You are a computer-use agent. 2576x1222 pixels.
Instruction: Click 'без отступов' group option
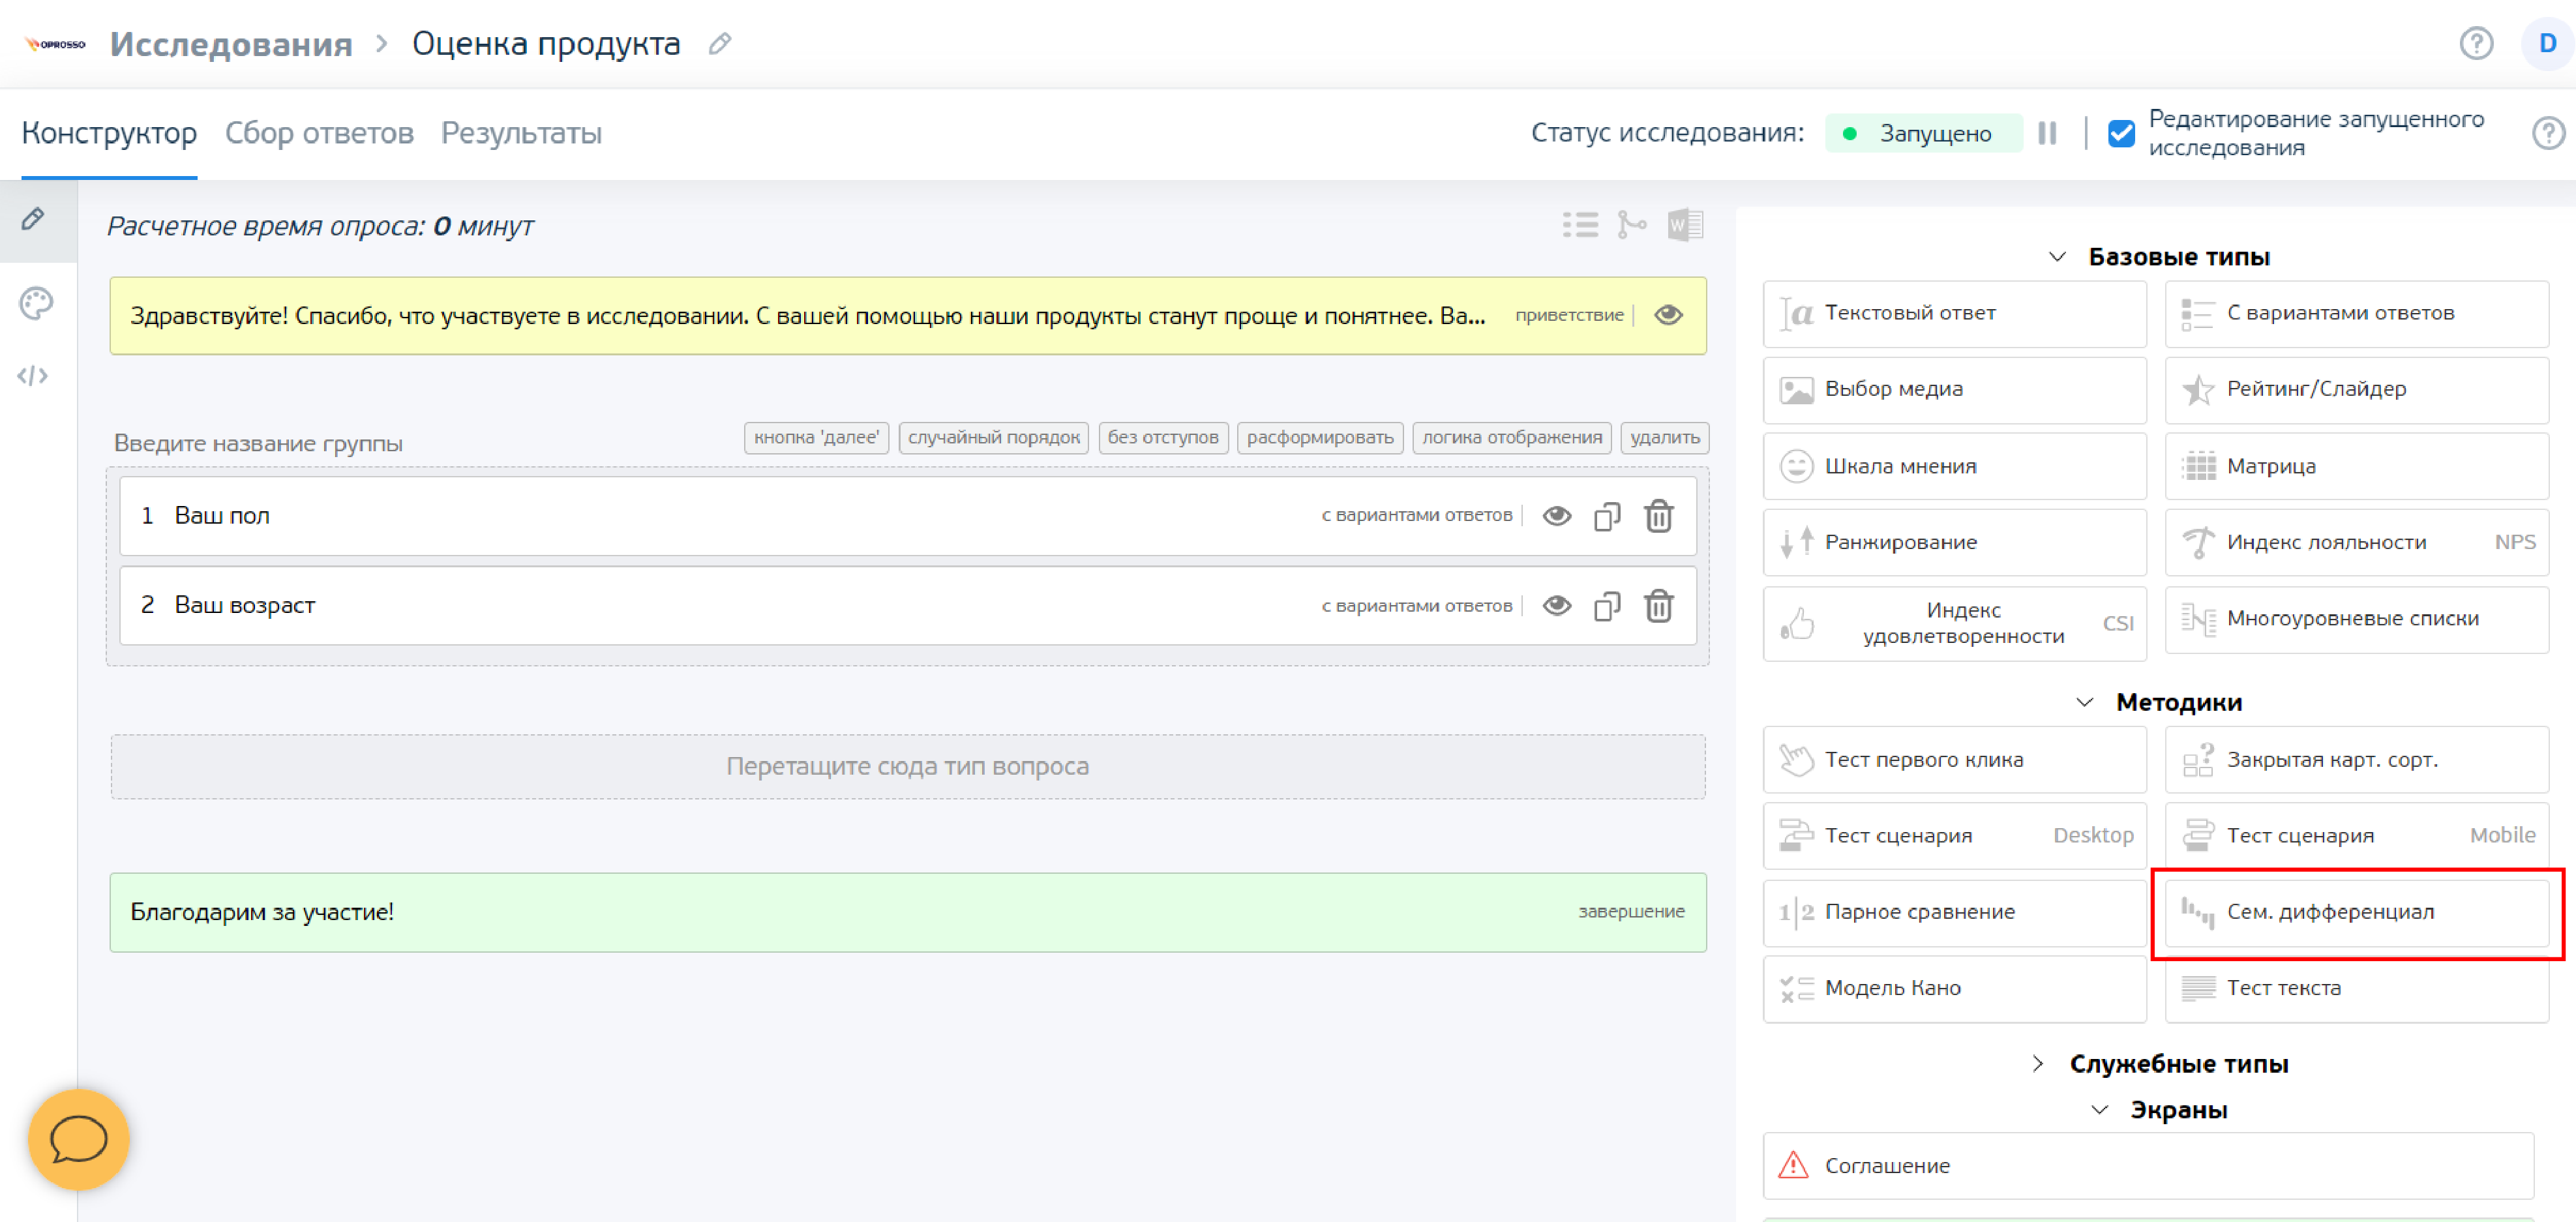click(1163, 438)
